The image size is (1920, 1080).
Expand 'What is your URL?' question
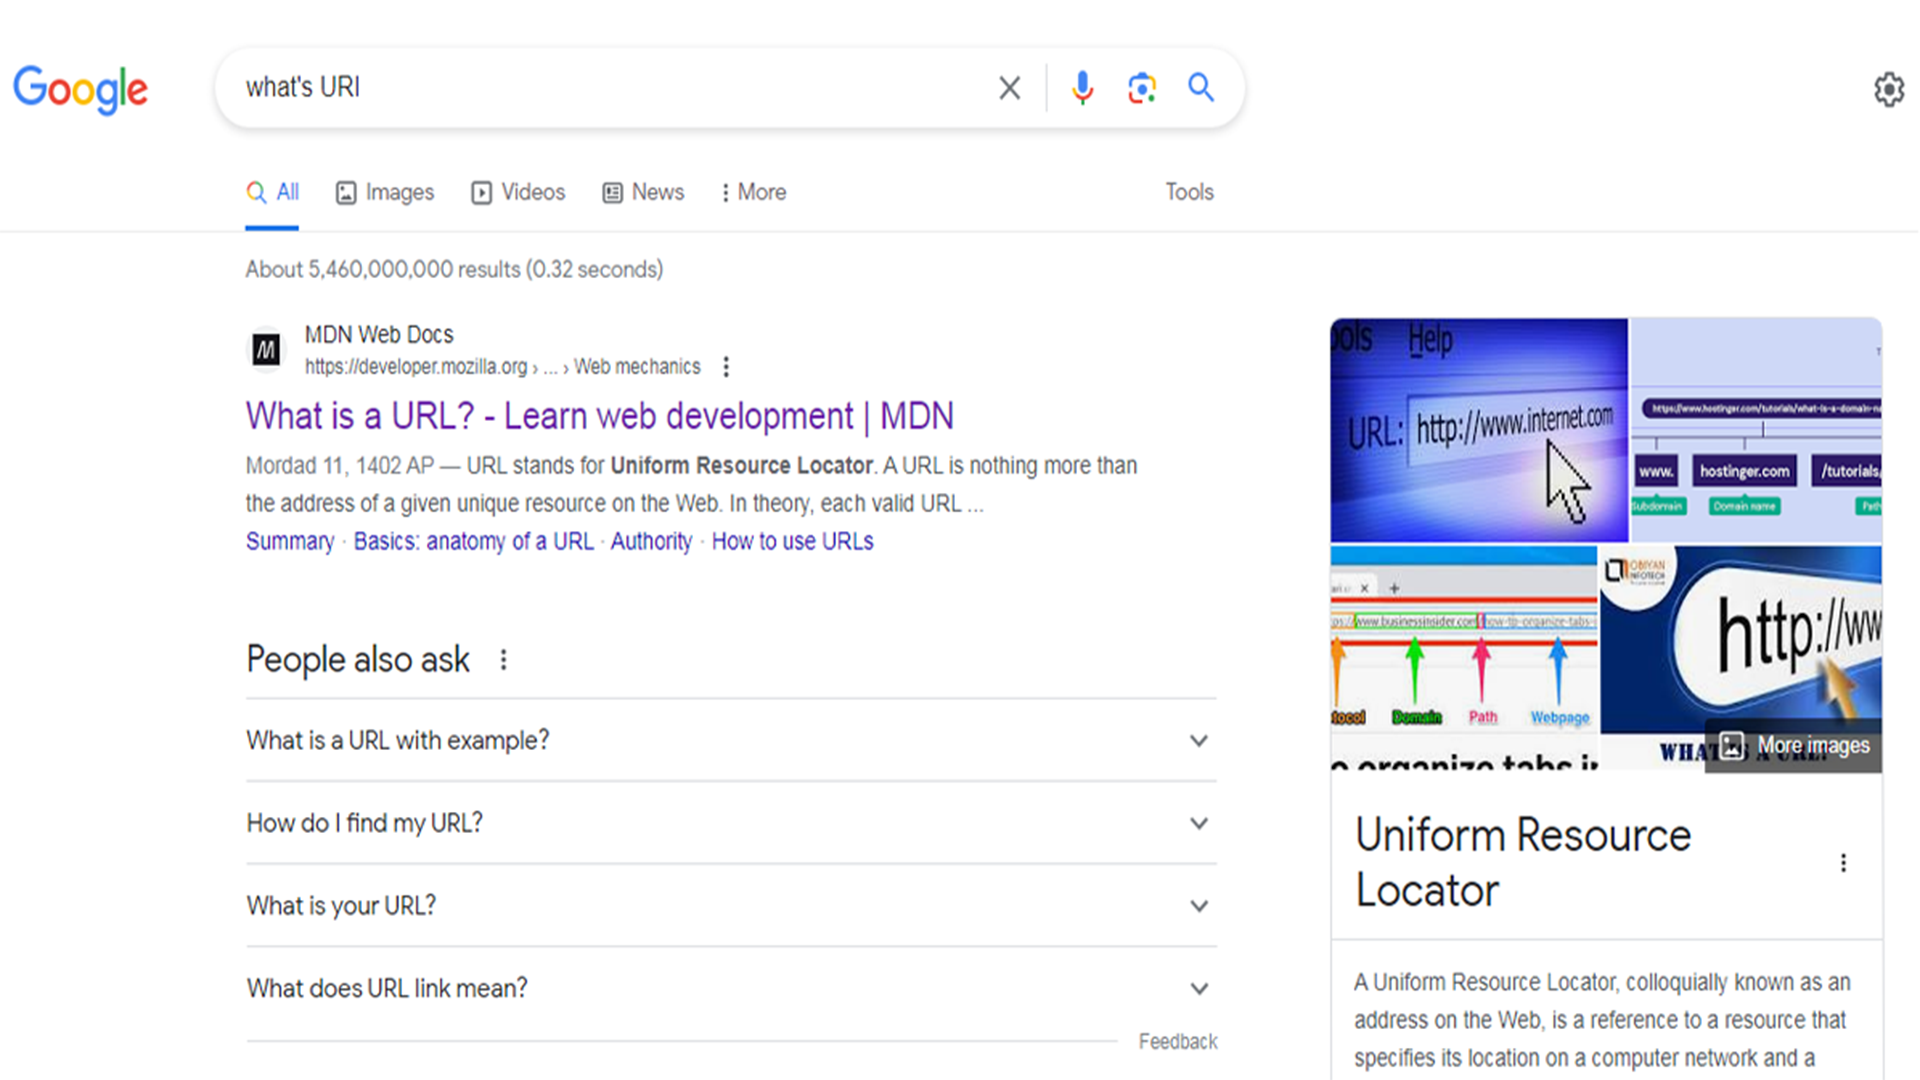coord(731,906)
